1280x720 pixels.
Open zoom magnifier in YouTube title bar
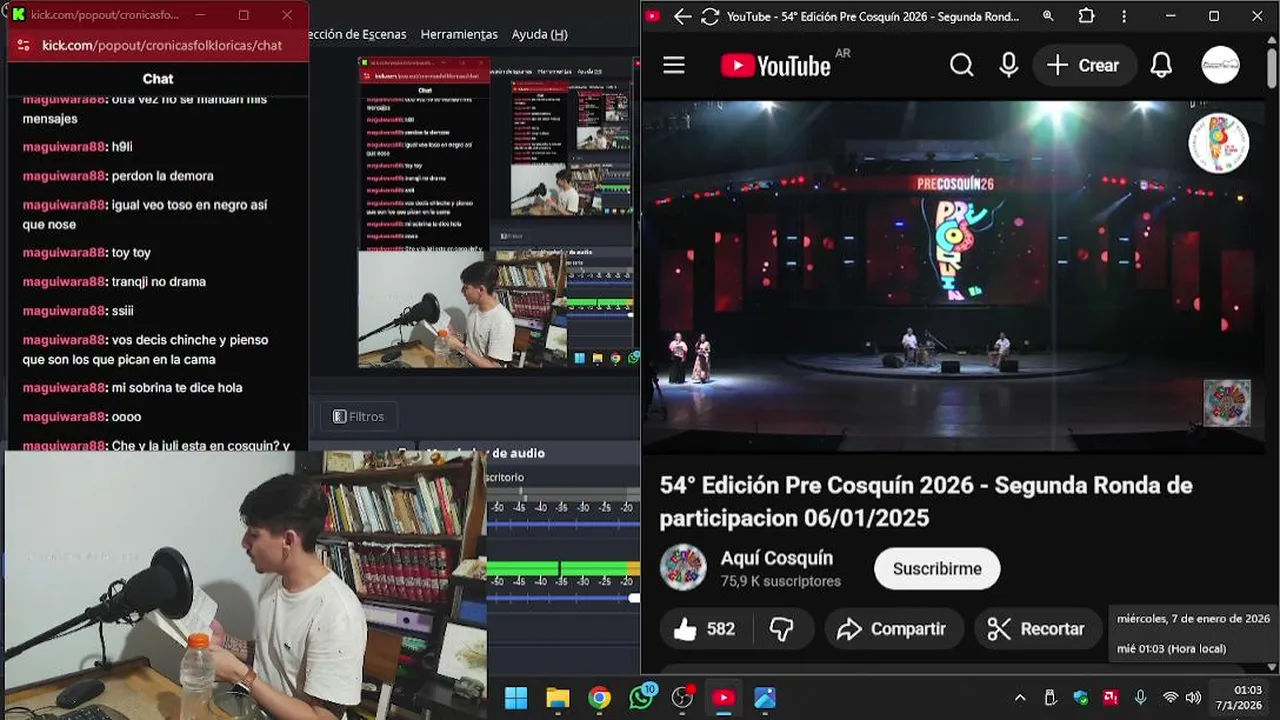pyautogui.click(x=1048, y=16)
